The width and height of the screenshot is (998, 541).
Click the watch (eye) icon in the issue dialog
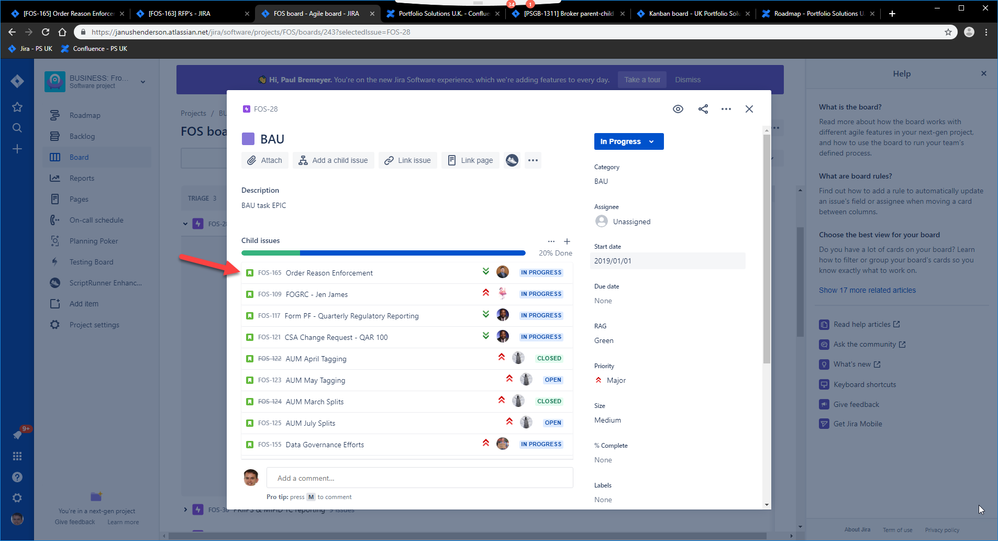(678, 109)
